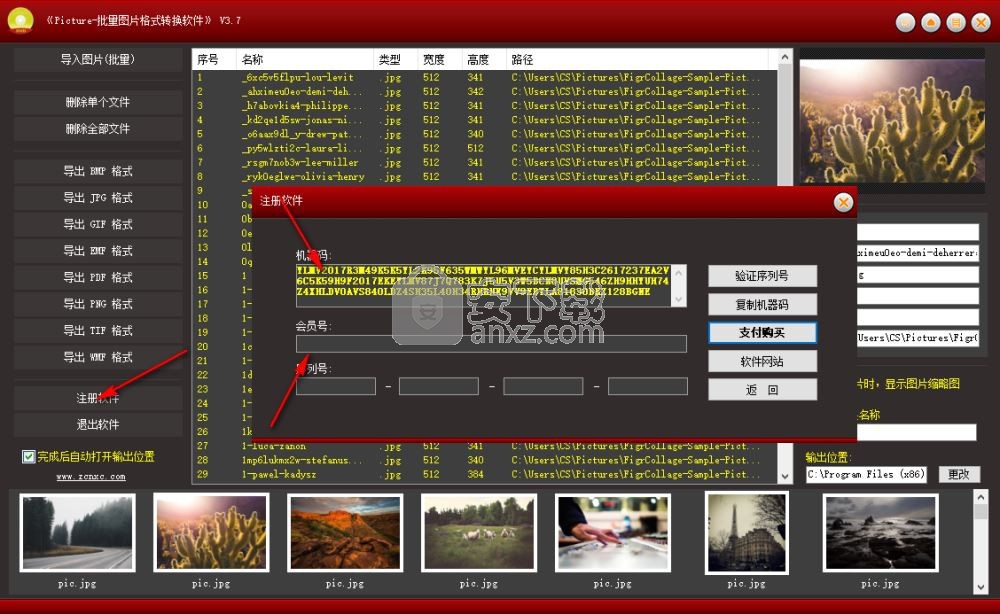The image size is (1000, 614).
Task: Open 软件网站 button
Action: point(762,361)
